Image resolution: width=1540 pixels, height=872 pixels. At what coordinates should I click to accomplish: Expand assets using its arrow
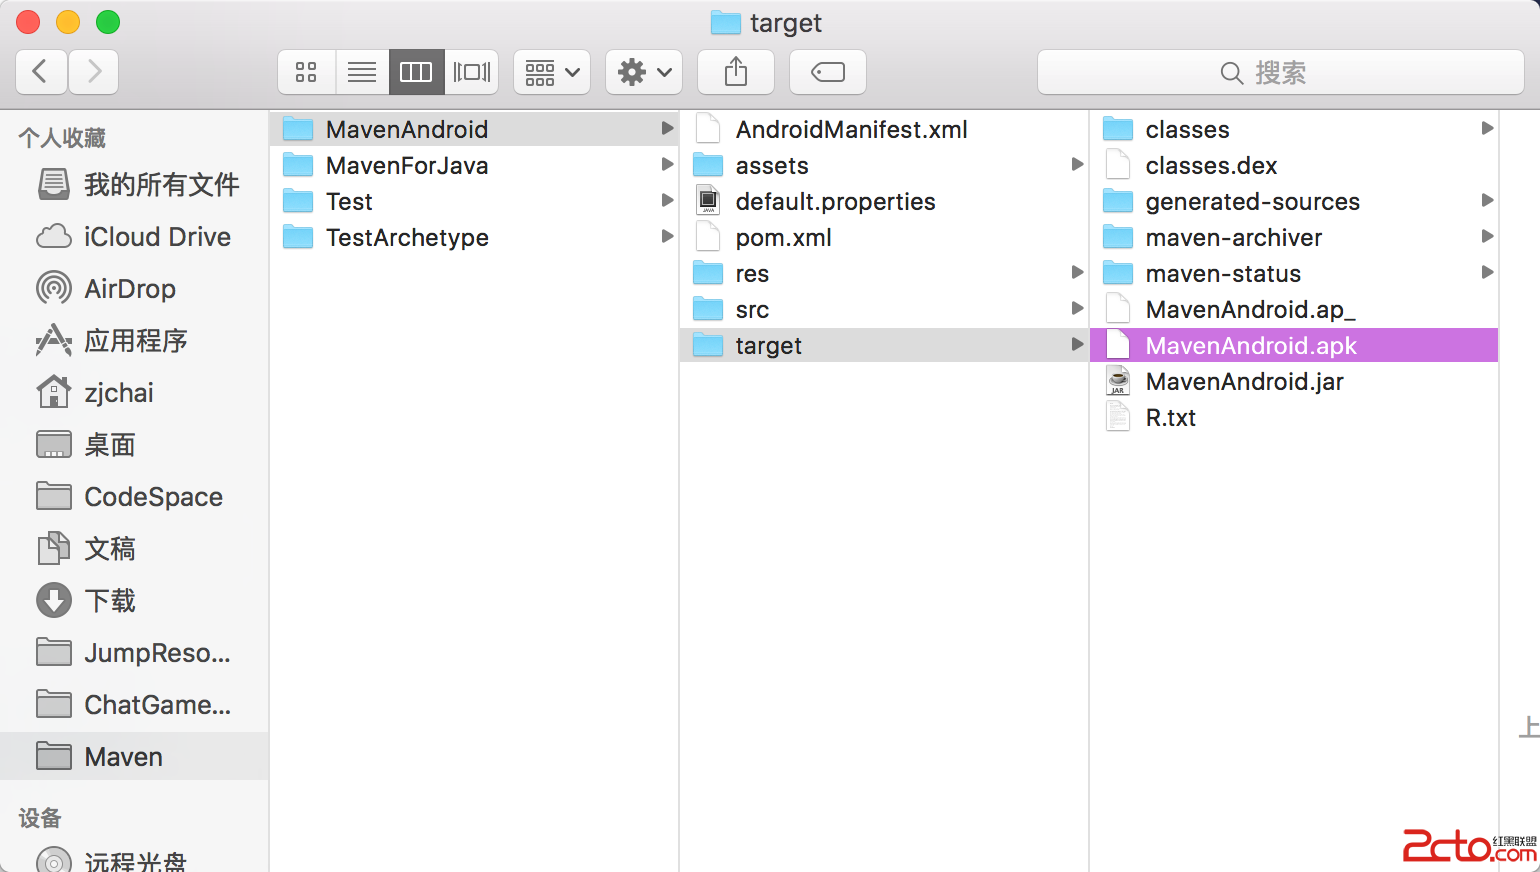click(1077, 164)
